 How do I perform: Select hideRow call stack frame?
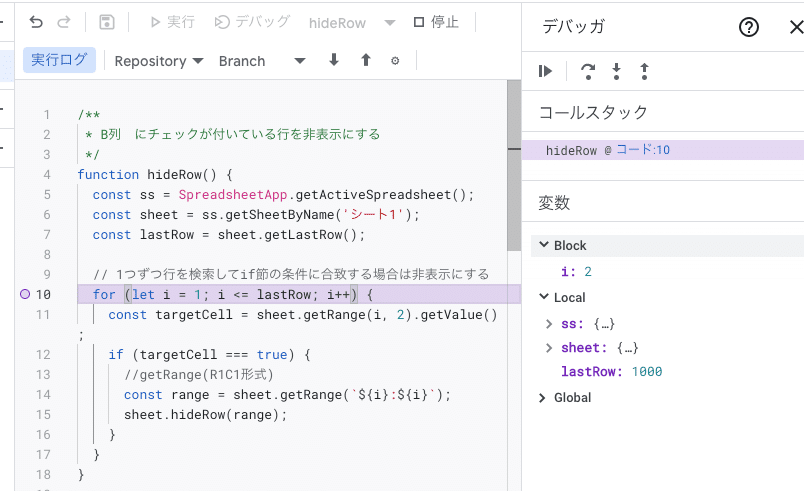coord(663,150)
